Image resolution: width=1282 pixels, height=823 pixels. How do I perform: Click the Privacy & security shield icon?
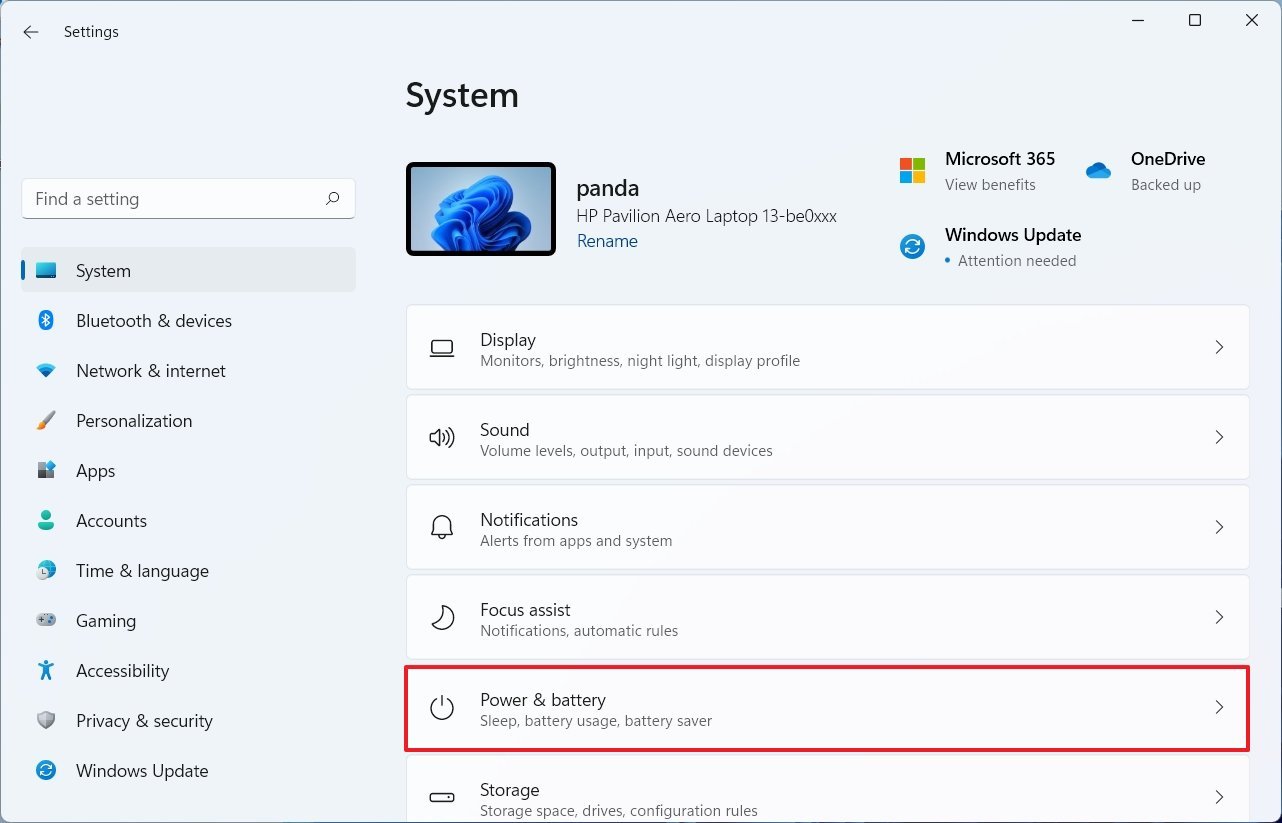point(46,720)
